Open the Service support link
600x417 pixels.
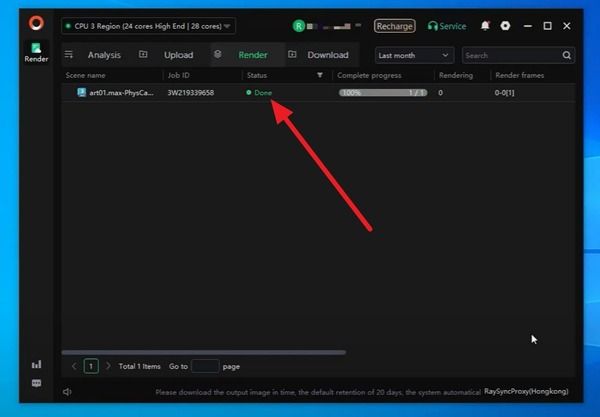click(x=453, y=26)
